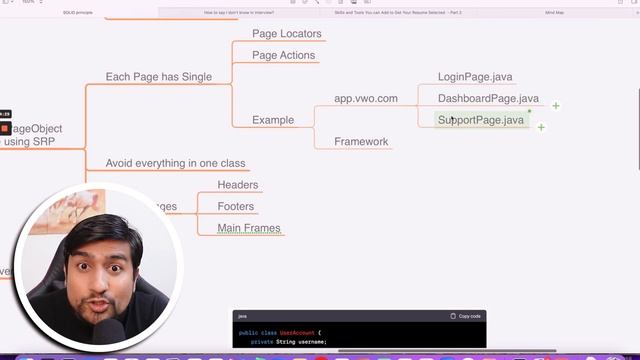Select the Headers node

pos(238,185)
